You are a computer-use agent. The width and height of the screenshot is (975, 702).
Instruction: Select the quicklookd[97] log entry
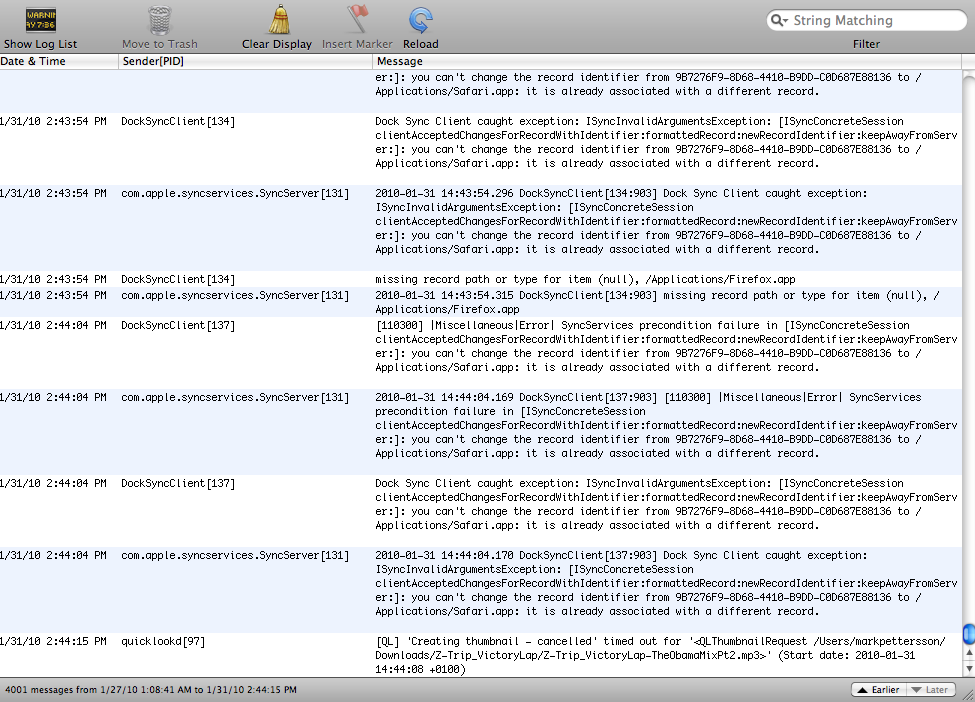click(x=481, y=655)
